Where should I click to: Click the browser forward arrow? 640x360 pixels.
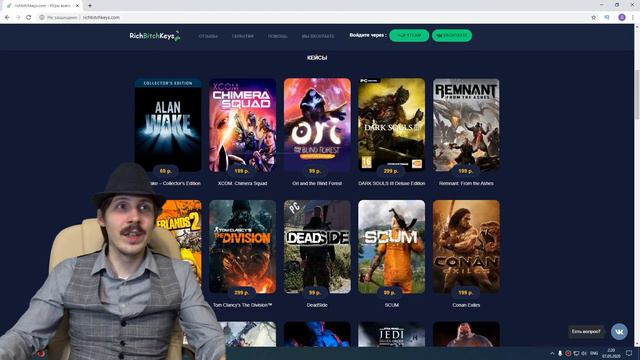(18, 18)
